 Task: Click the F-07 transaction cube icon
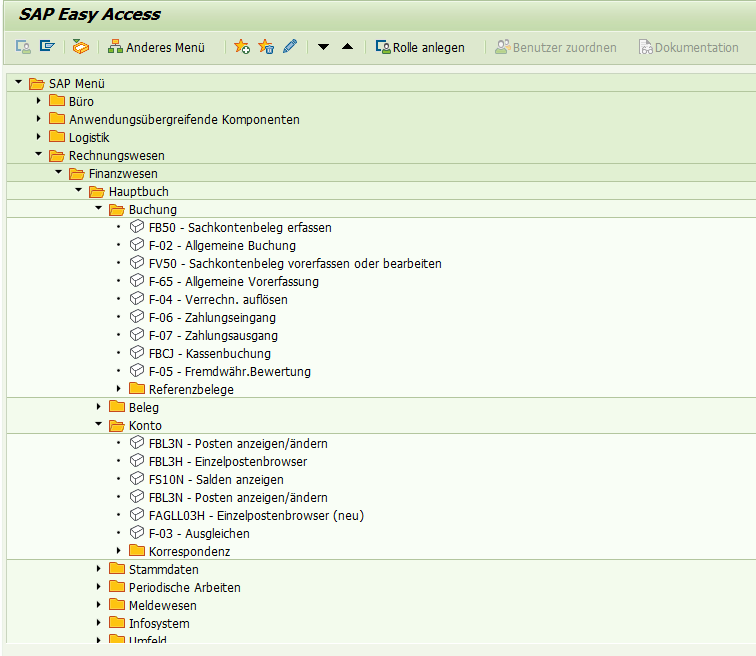coord(137,335)
